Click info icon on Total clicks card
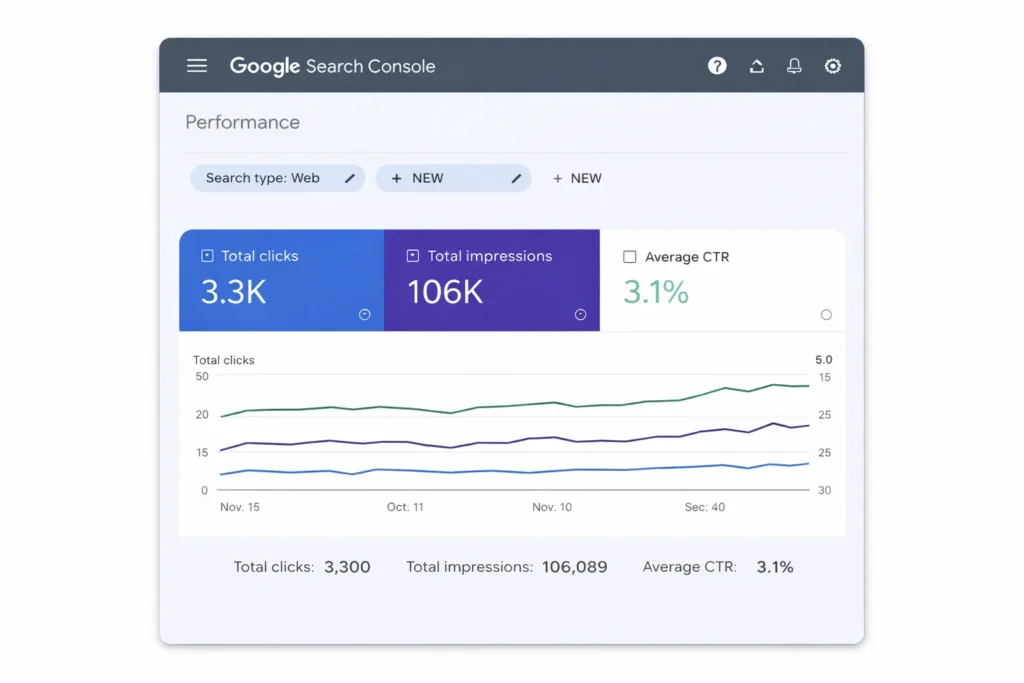 [x=364, y=314]
